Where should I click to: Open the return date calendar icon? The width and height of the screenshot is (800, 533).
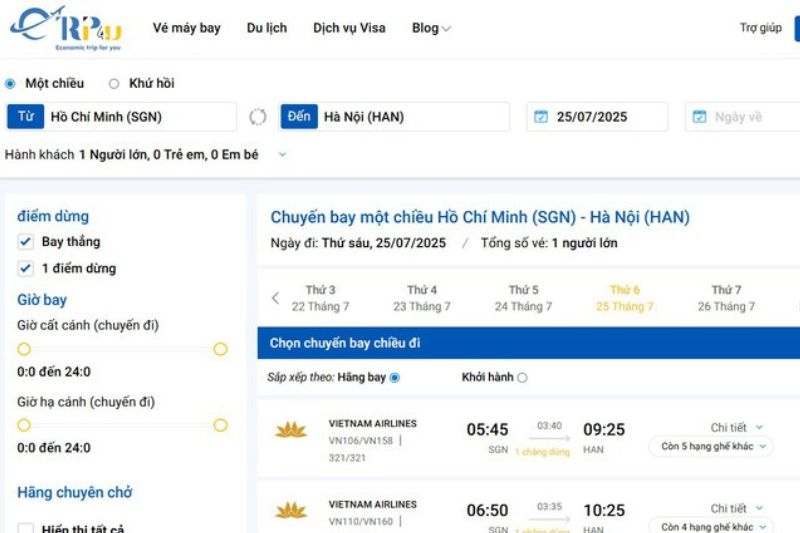(699, 117)
